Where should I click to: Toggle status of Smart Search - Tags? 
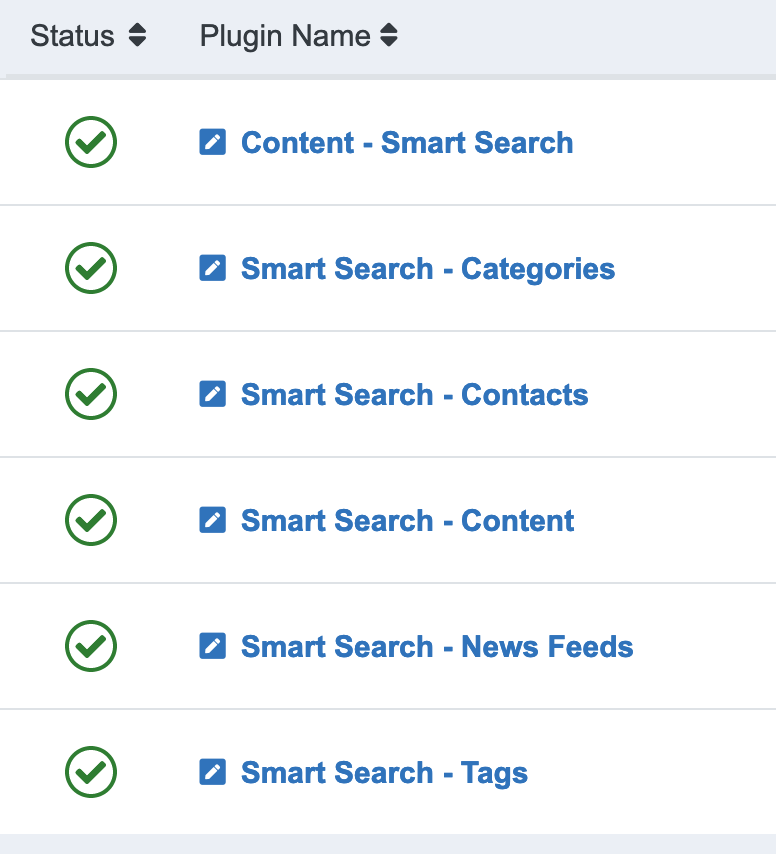click(x=91, y=772)
